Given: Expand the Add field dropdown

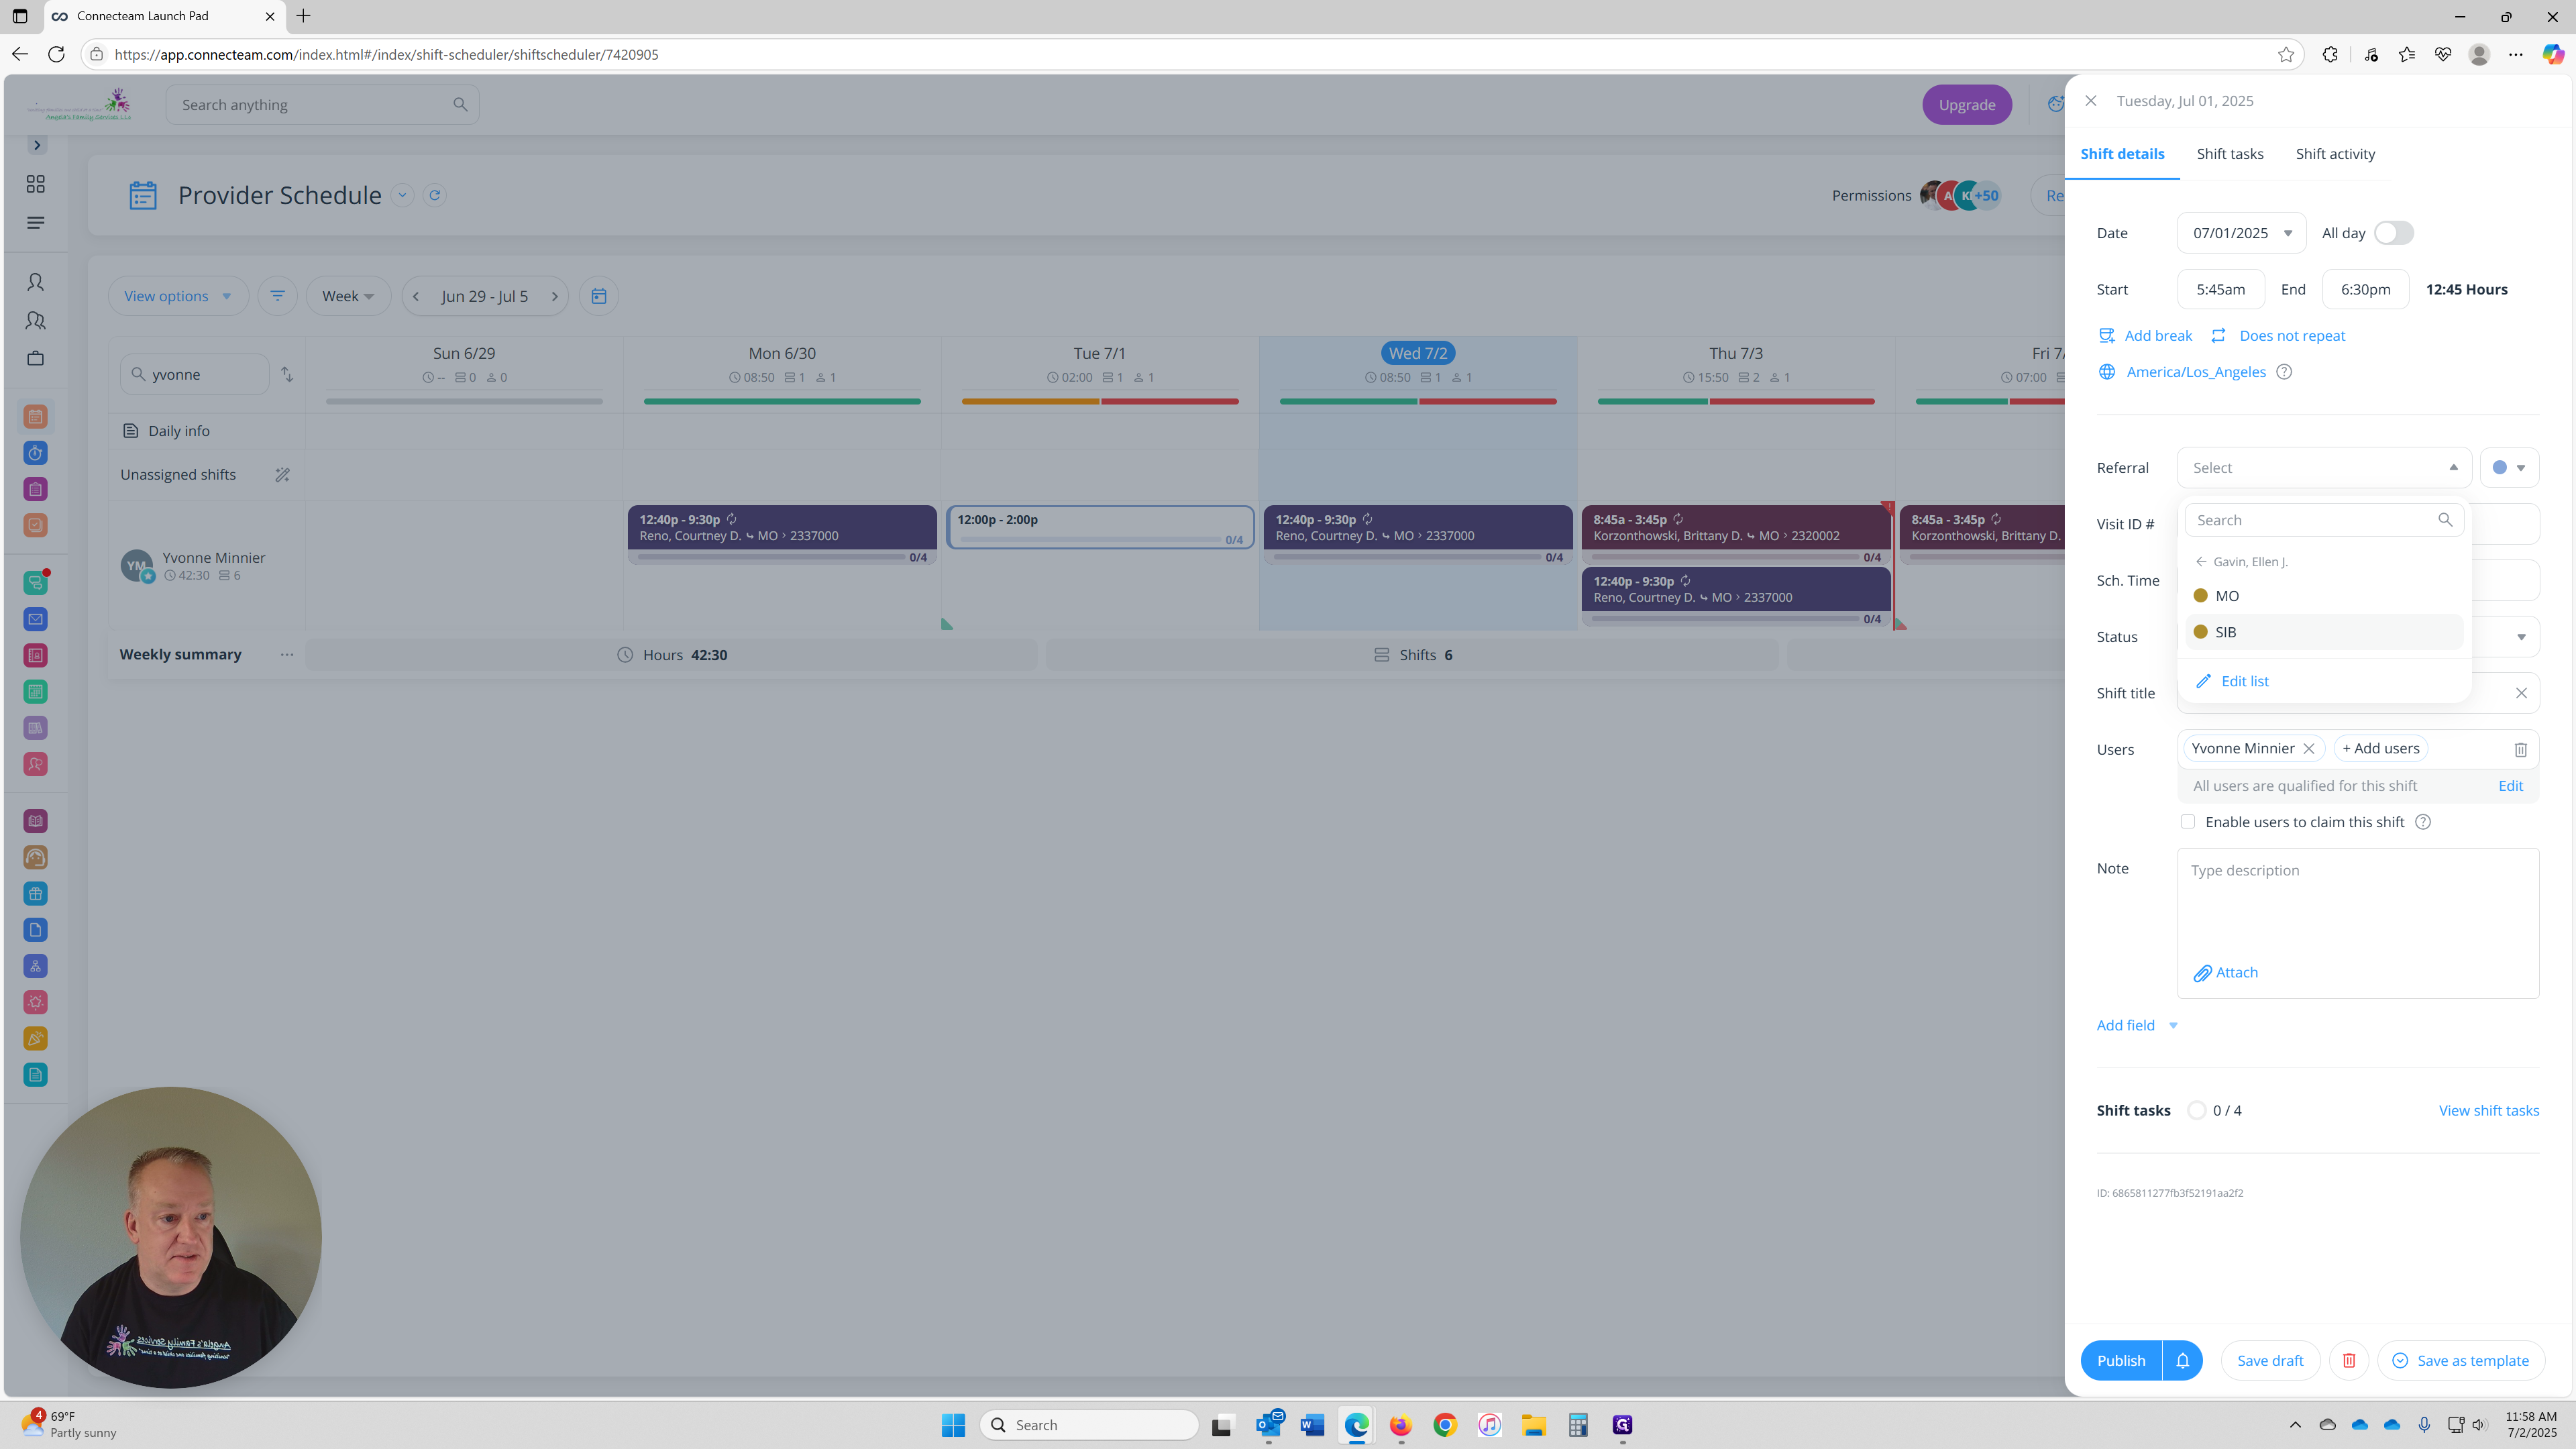Looking at the screenshot, I should (2137, 1025).
